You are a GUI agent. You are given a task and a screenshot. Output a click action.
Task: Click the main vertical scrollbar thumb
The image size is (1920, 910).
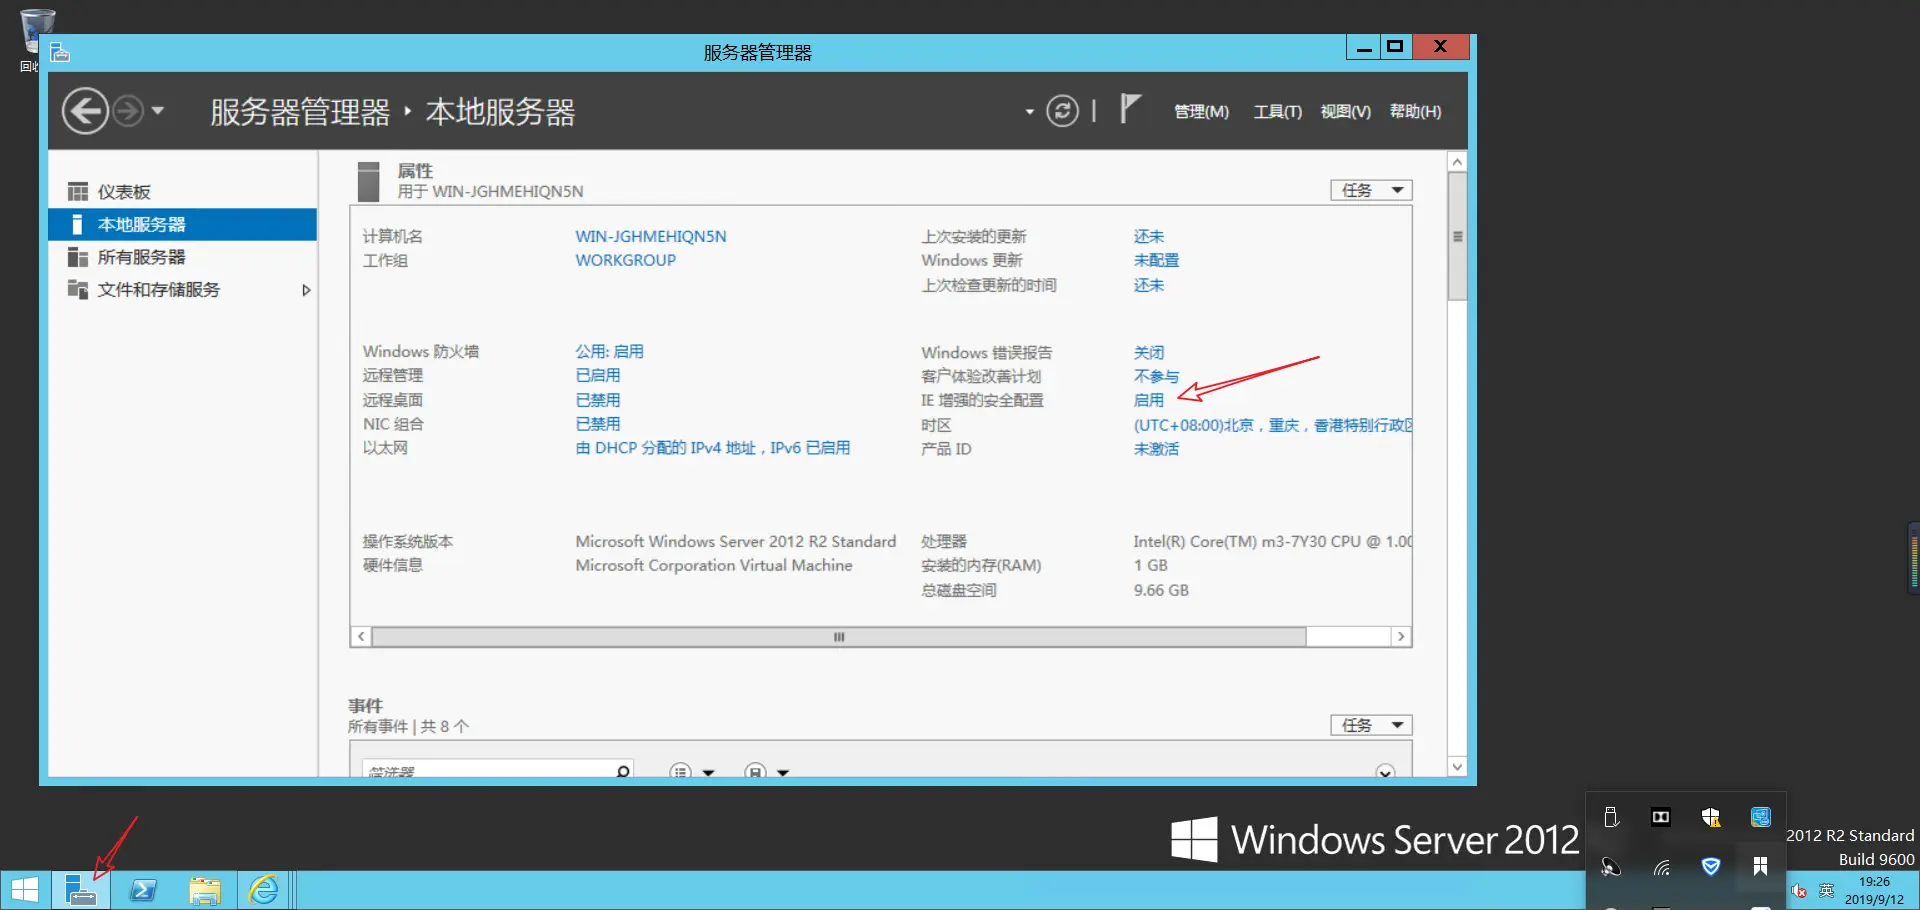(x=1457, y=236)
